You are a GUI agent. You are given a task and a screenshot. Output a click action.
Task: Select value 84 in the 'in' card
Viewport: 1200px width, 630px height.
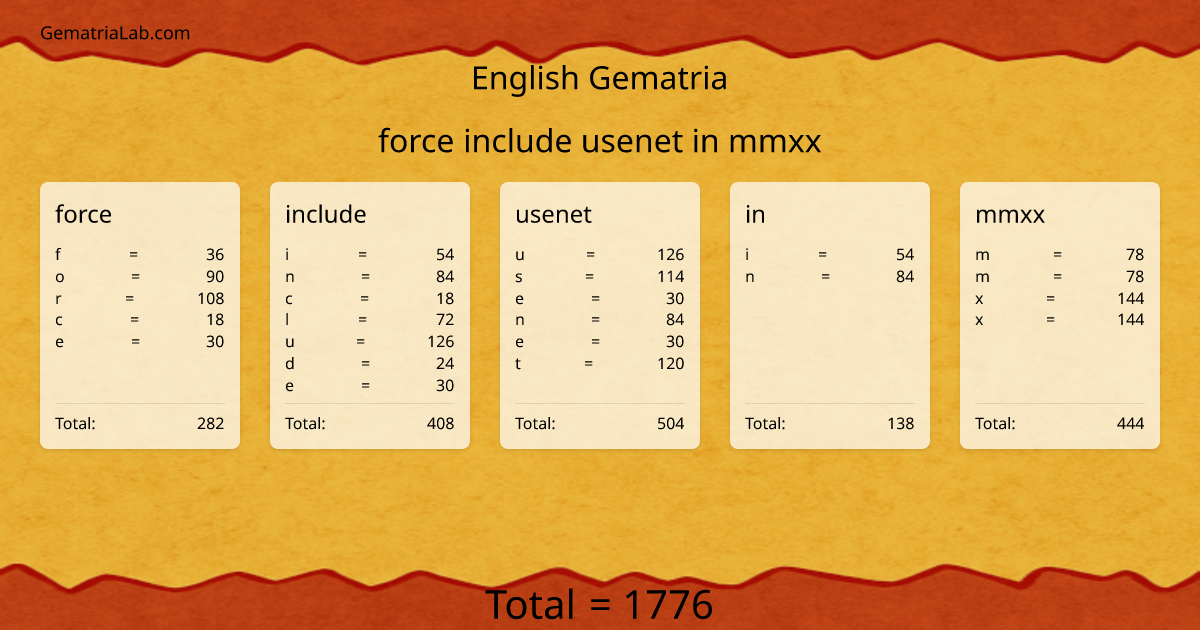click(905, 276)
